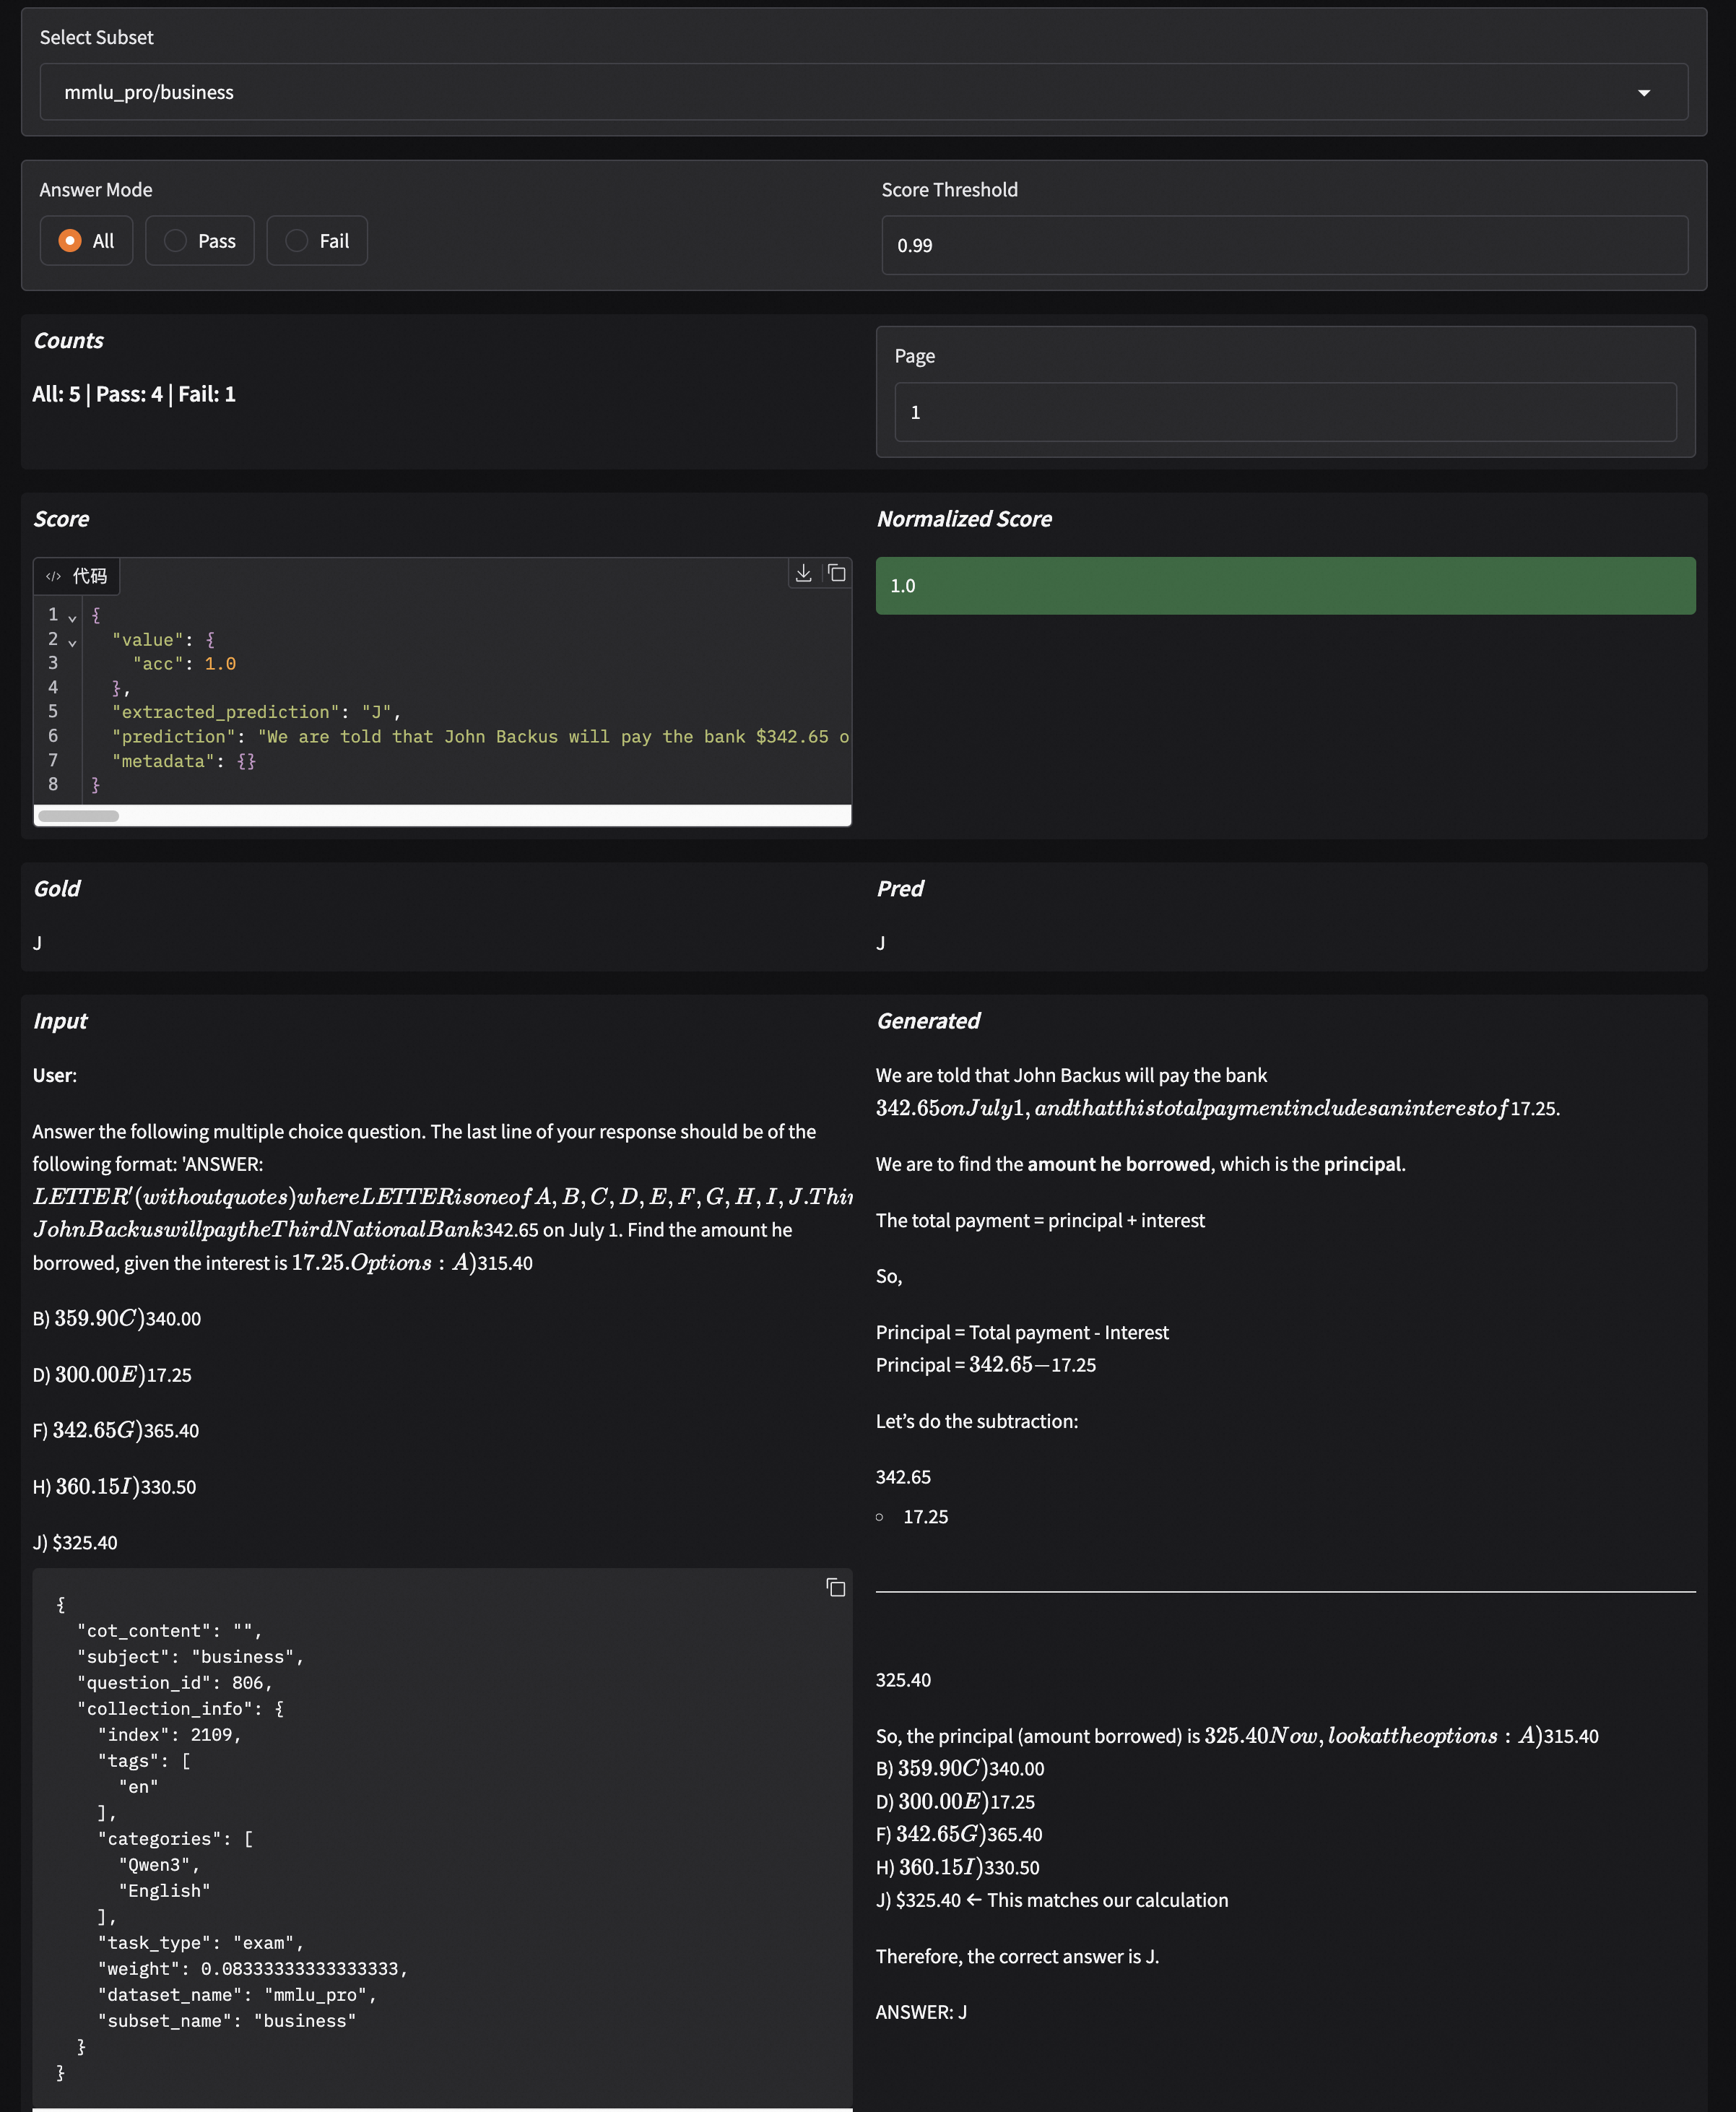The image size is (1736, 2112).
Task: Click the "question_id": 806 line
Action: pyautogui.click(x=175, y=1683)
